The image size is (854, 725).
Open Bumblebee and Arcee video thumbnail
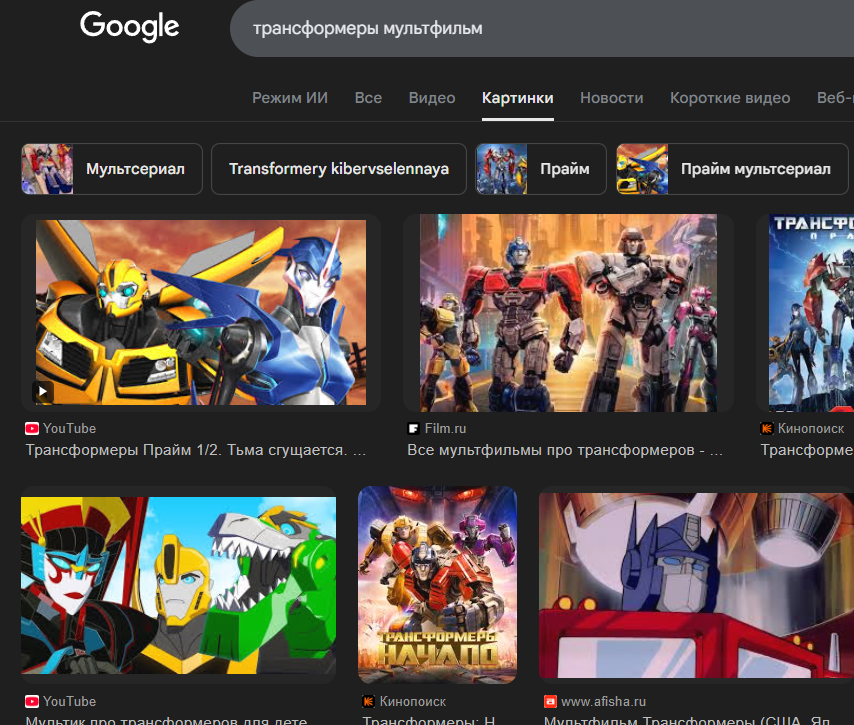coord(201,312)
